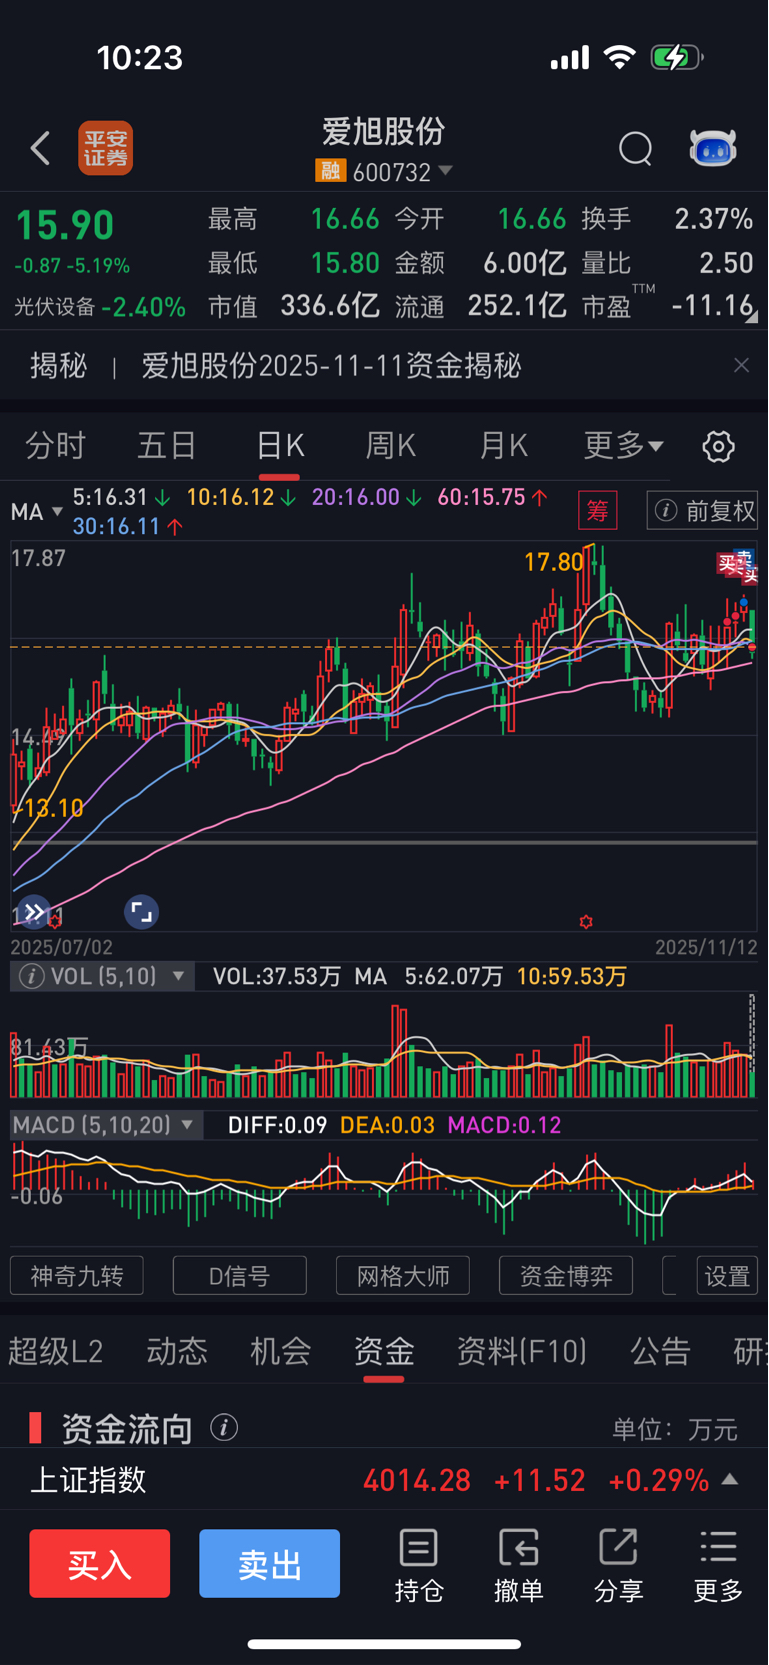Tap the double-arrow chart expand icon
This screenshot has width=769, height=1665.
point(34,912)
